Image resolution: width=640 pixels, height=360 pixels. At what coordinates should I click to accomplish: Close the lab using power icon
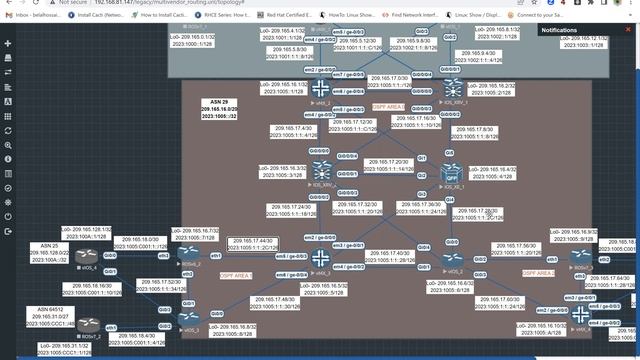(8, 217)
